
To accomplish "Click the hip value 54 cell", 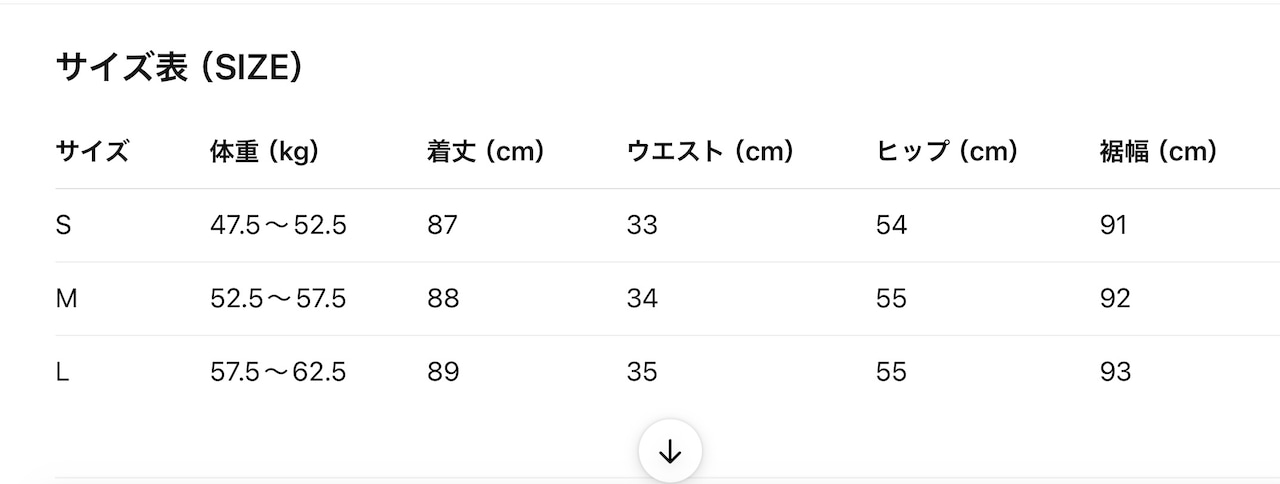I will [891, 225].
